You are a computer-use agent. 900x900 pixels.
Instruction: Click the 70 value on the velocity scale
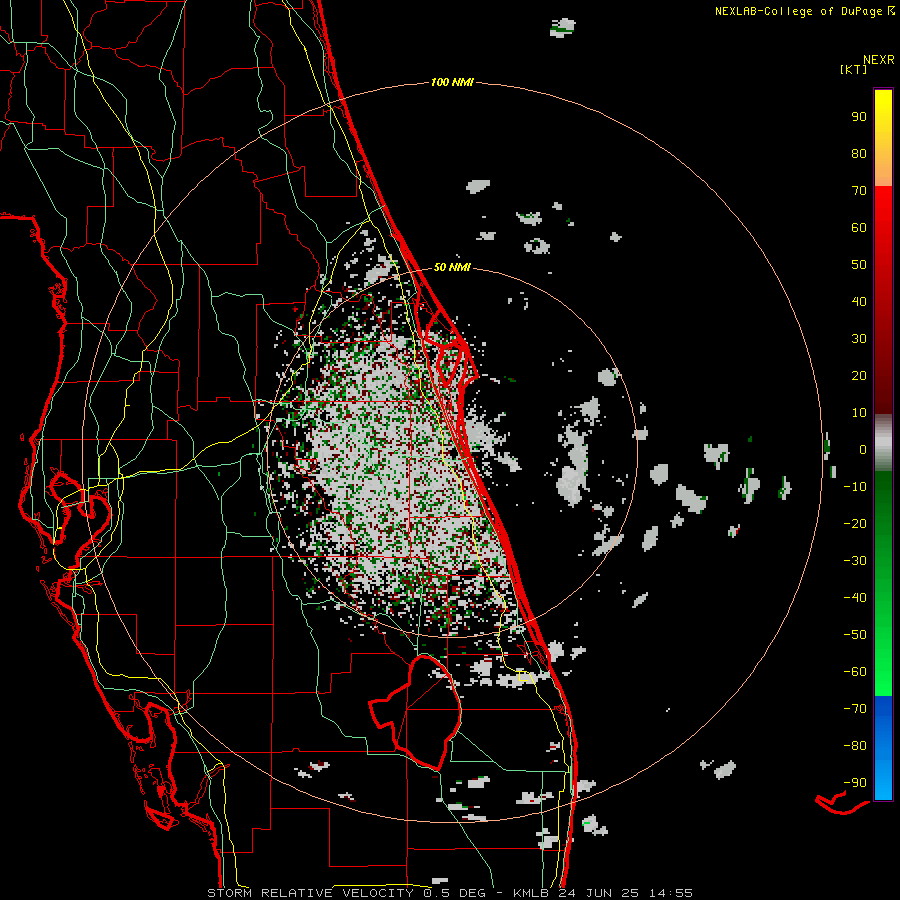tap(859, 191)
